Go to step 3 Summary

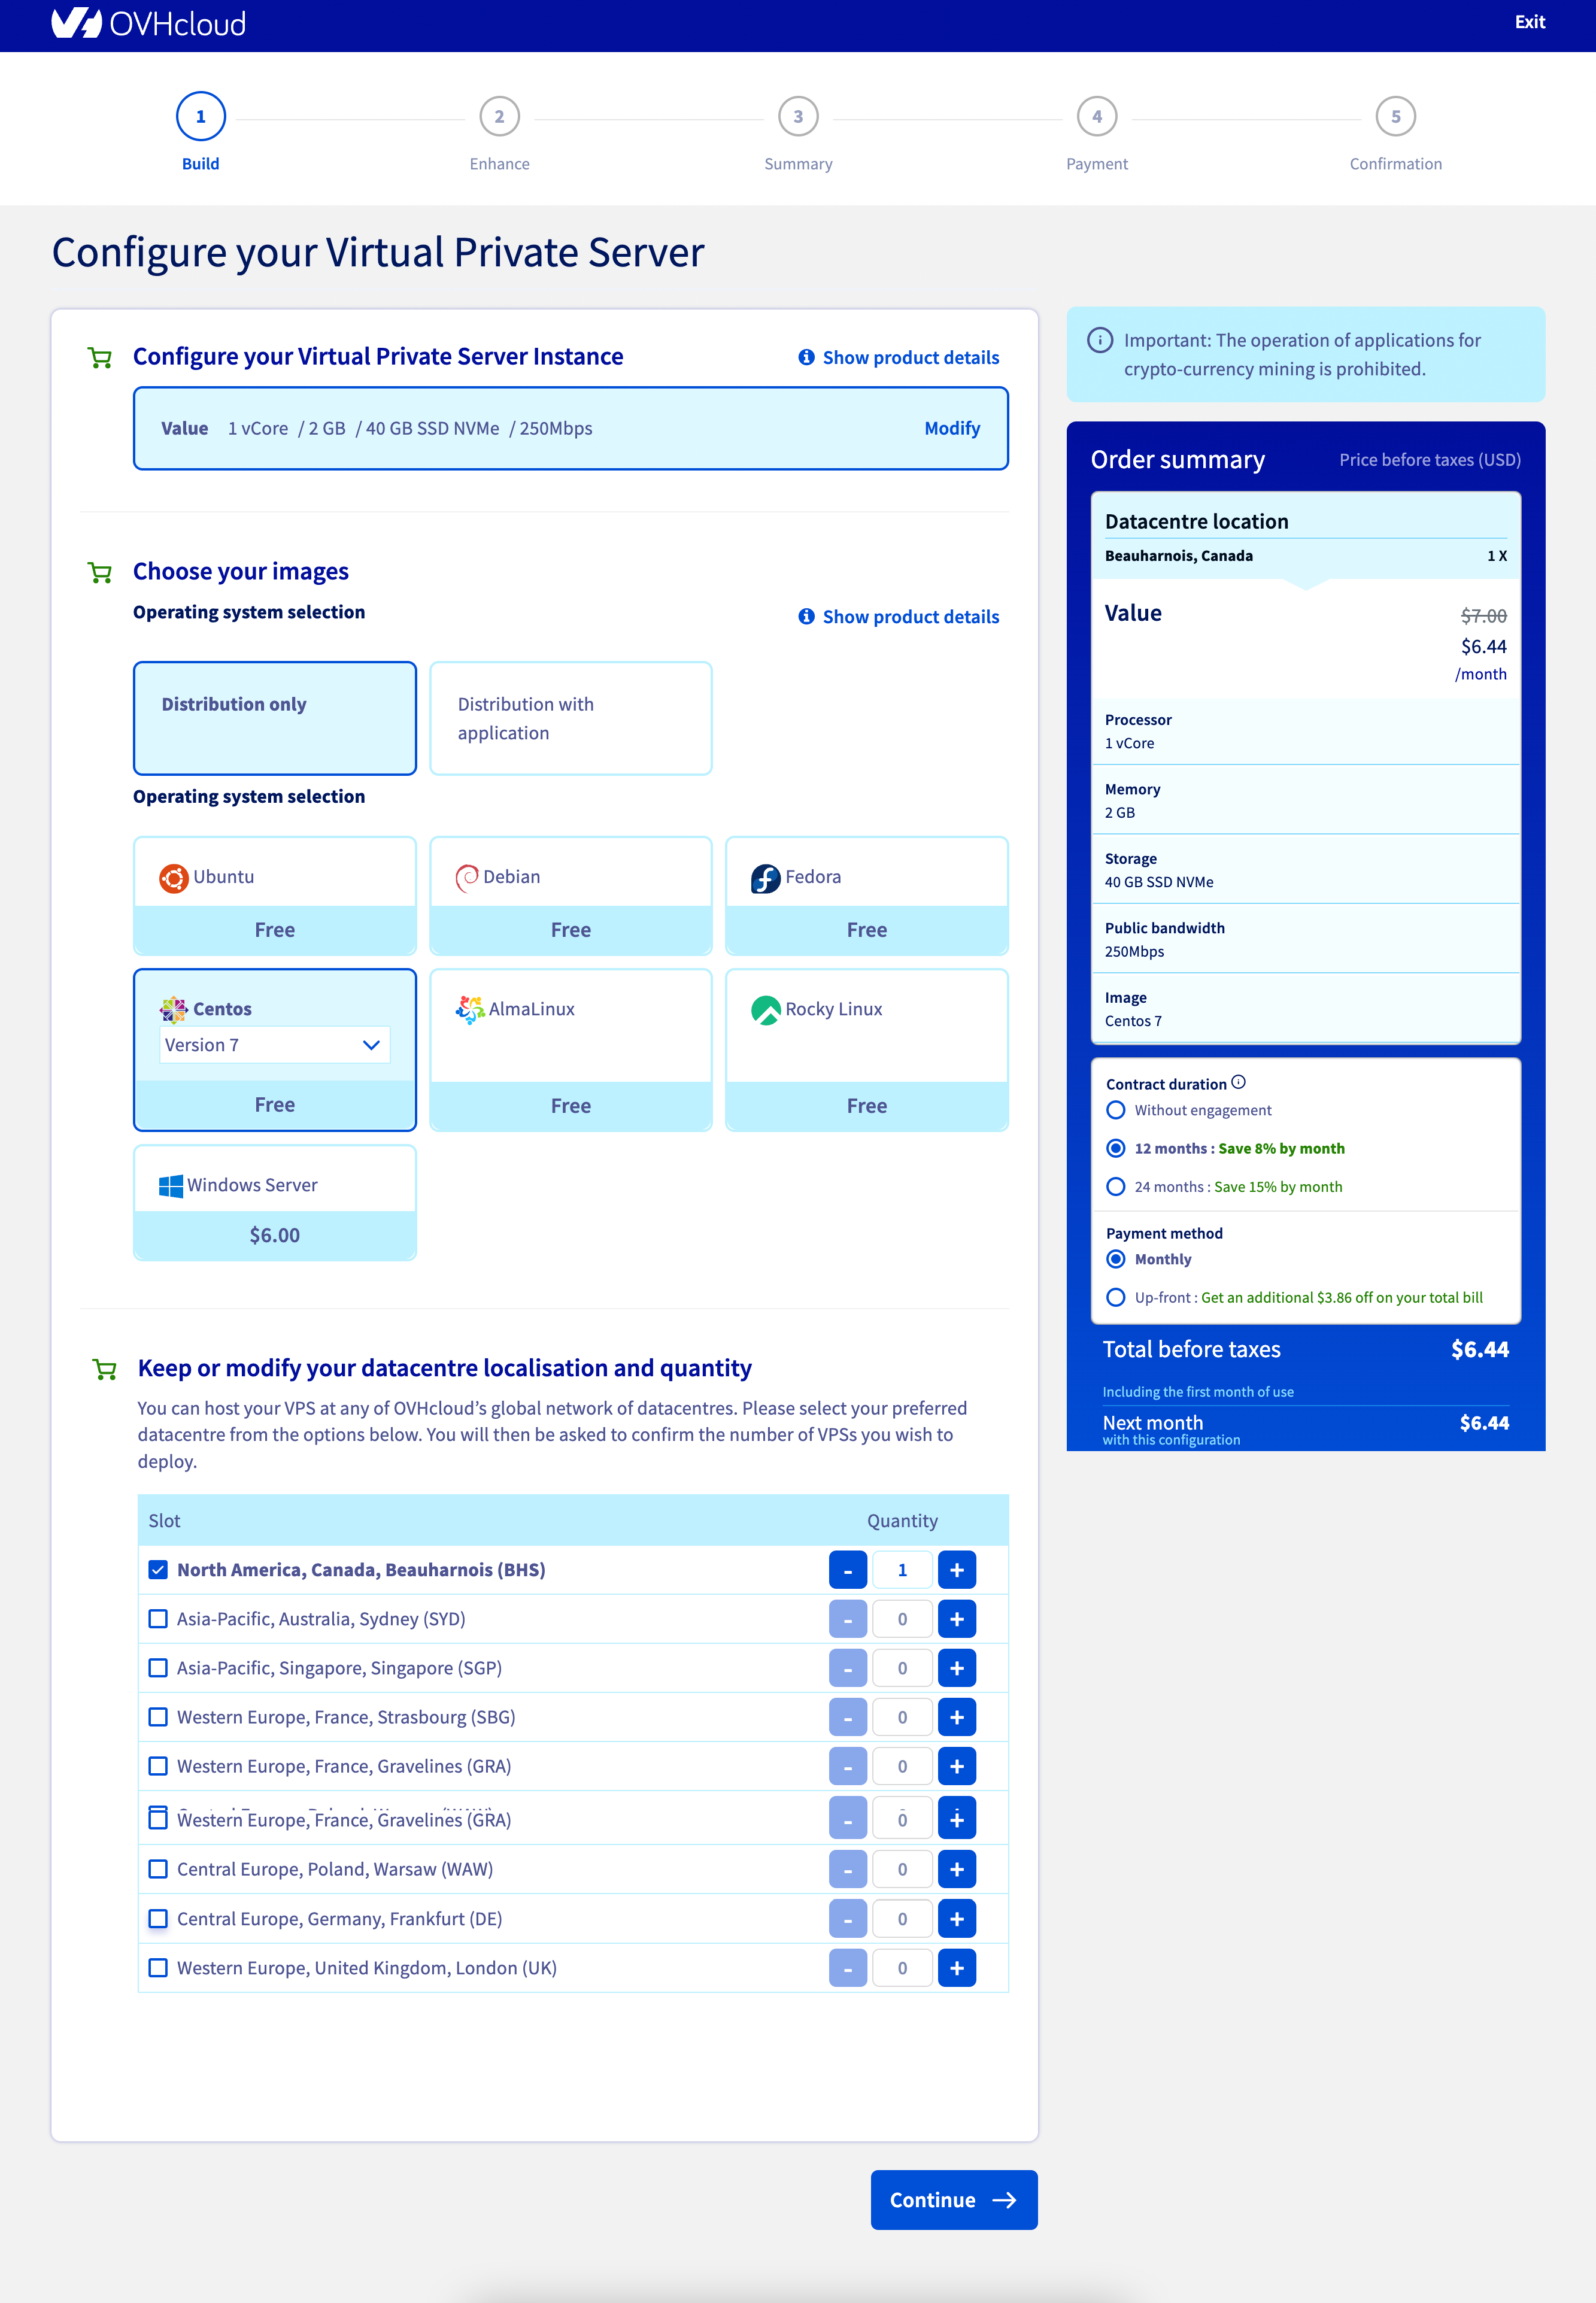pos(798,117)
